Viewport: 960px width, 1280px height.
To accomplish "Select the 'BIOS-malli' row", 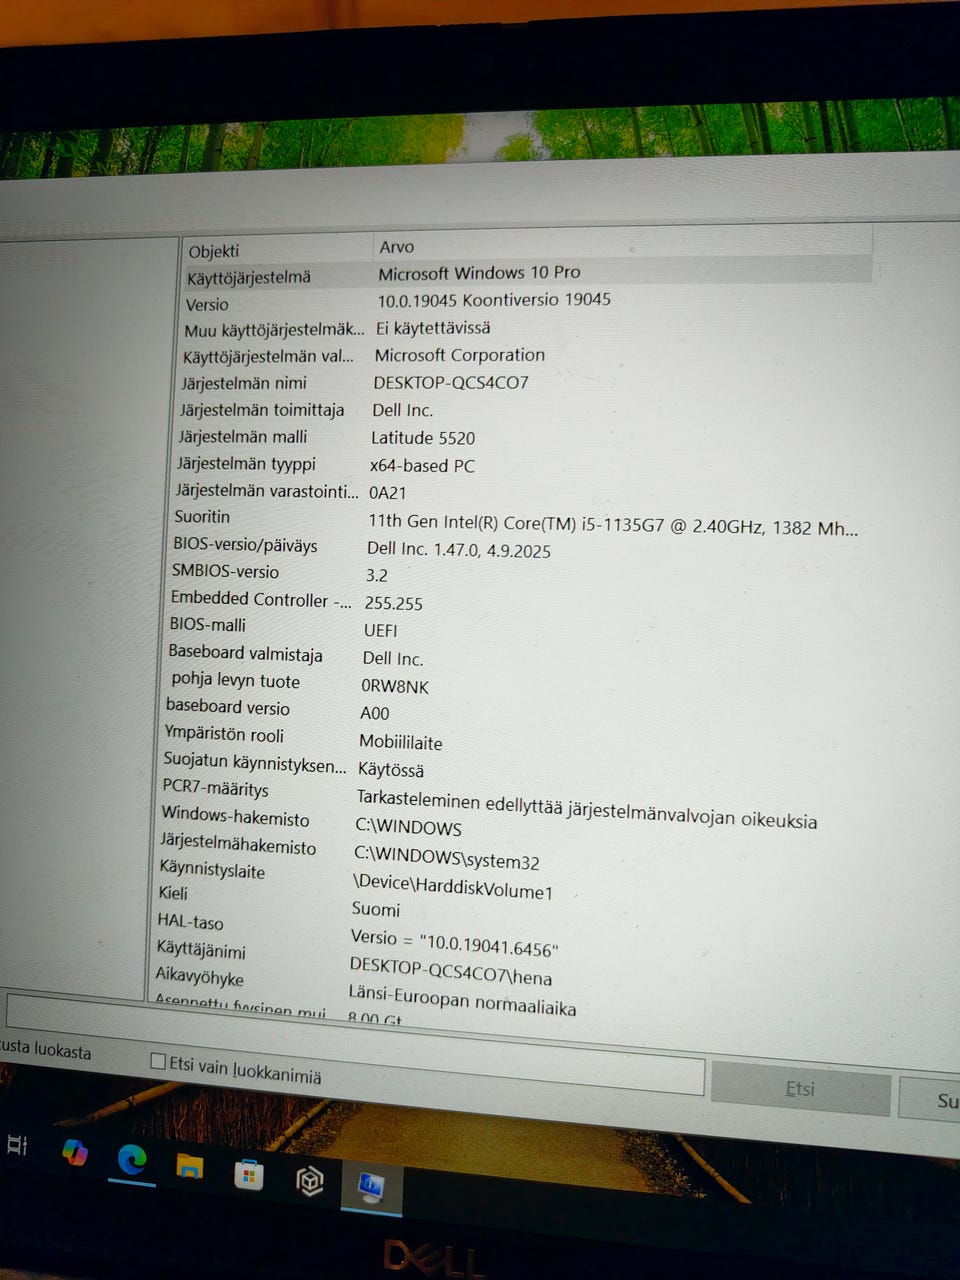I will pyautogui.click(x=207, y=625).
